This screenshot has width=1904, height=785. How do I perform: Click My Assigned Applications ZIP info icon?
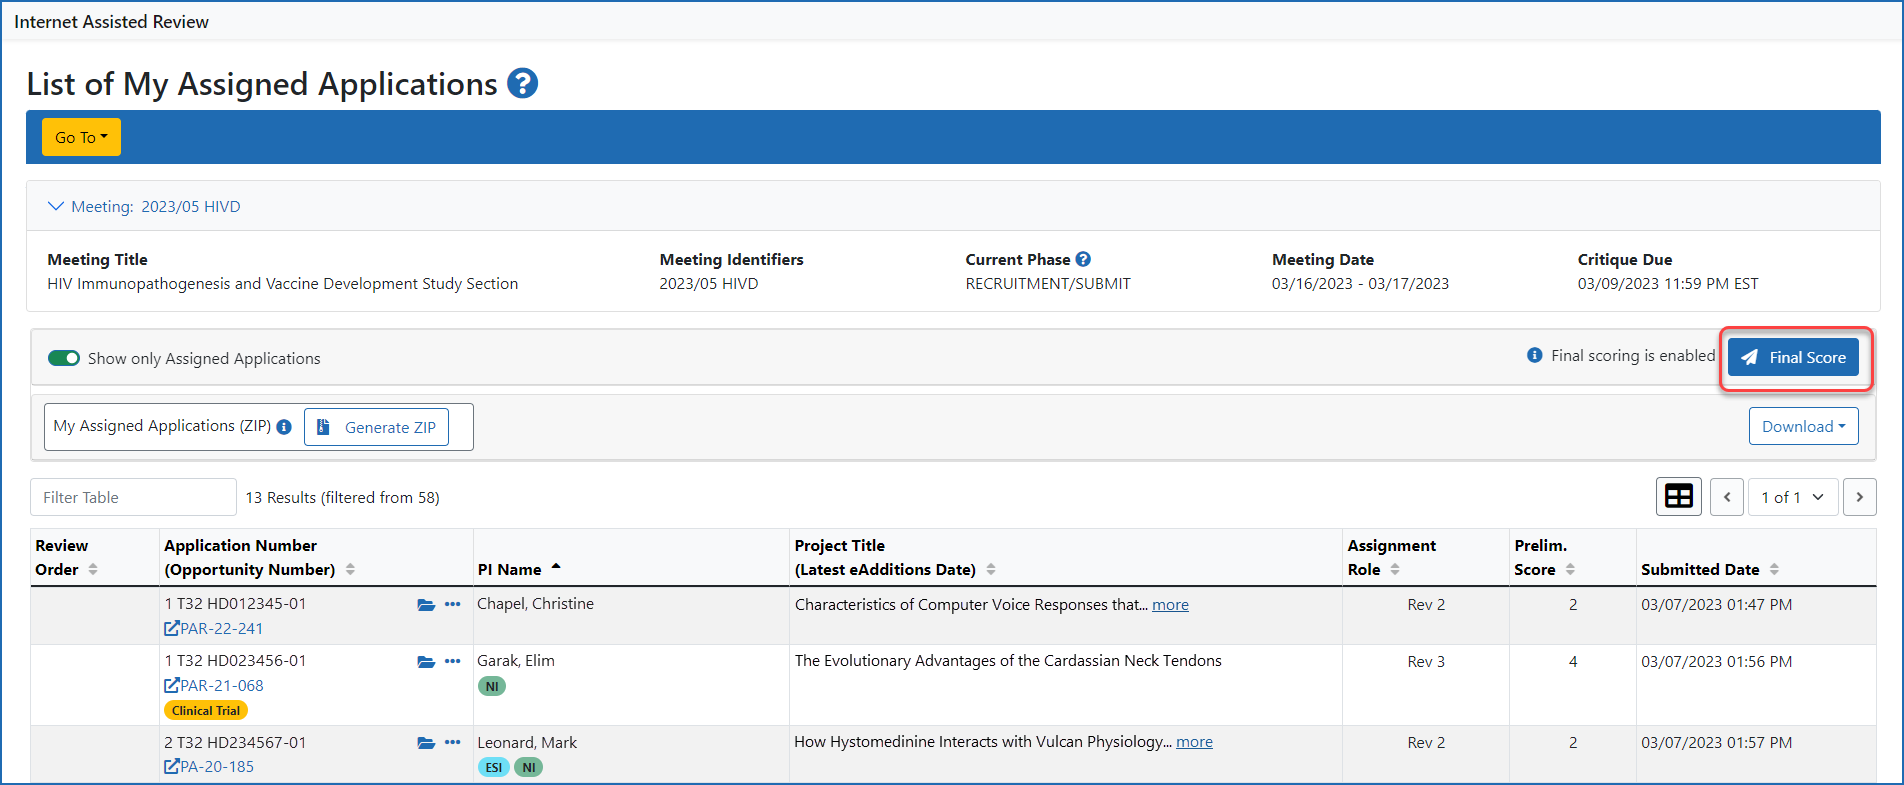[x=284, y=427]
